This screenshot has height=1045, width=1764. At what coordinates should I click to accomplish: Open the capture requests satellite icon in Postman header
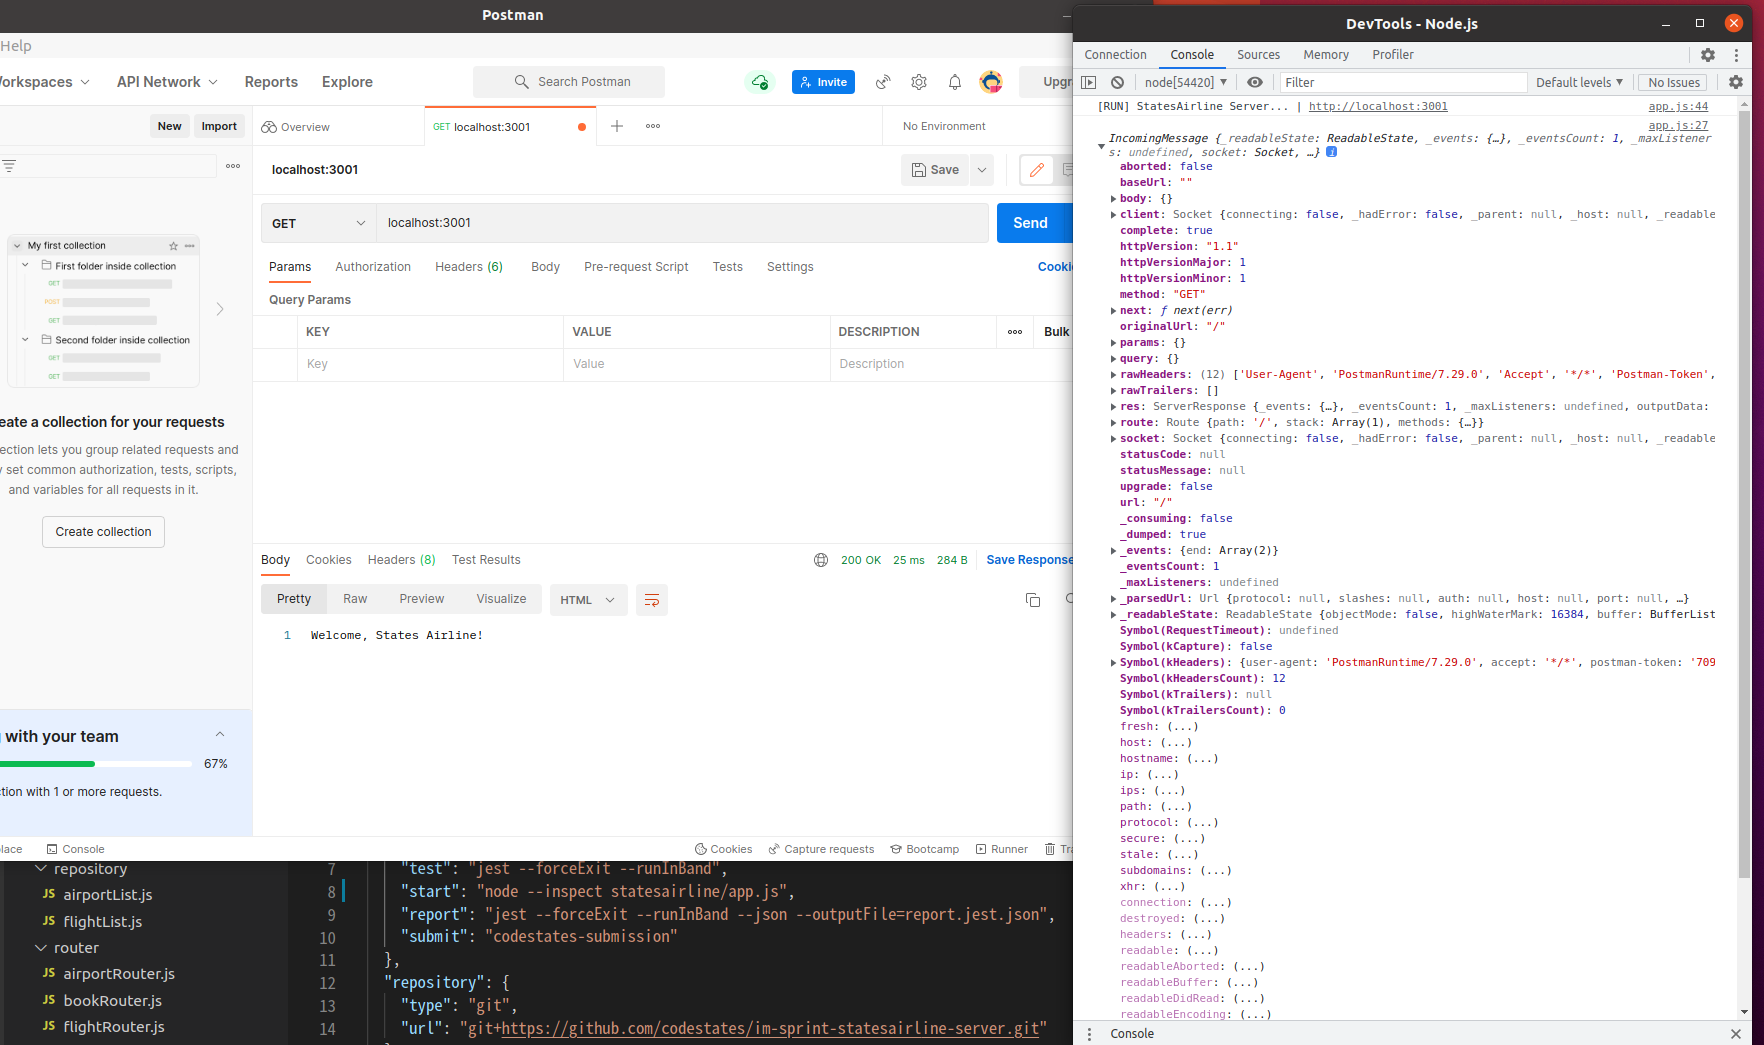click(883, 82)
